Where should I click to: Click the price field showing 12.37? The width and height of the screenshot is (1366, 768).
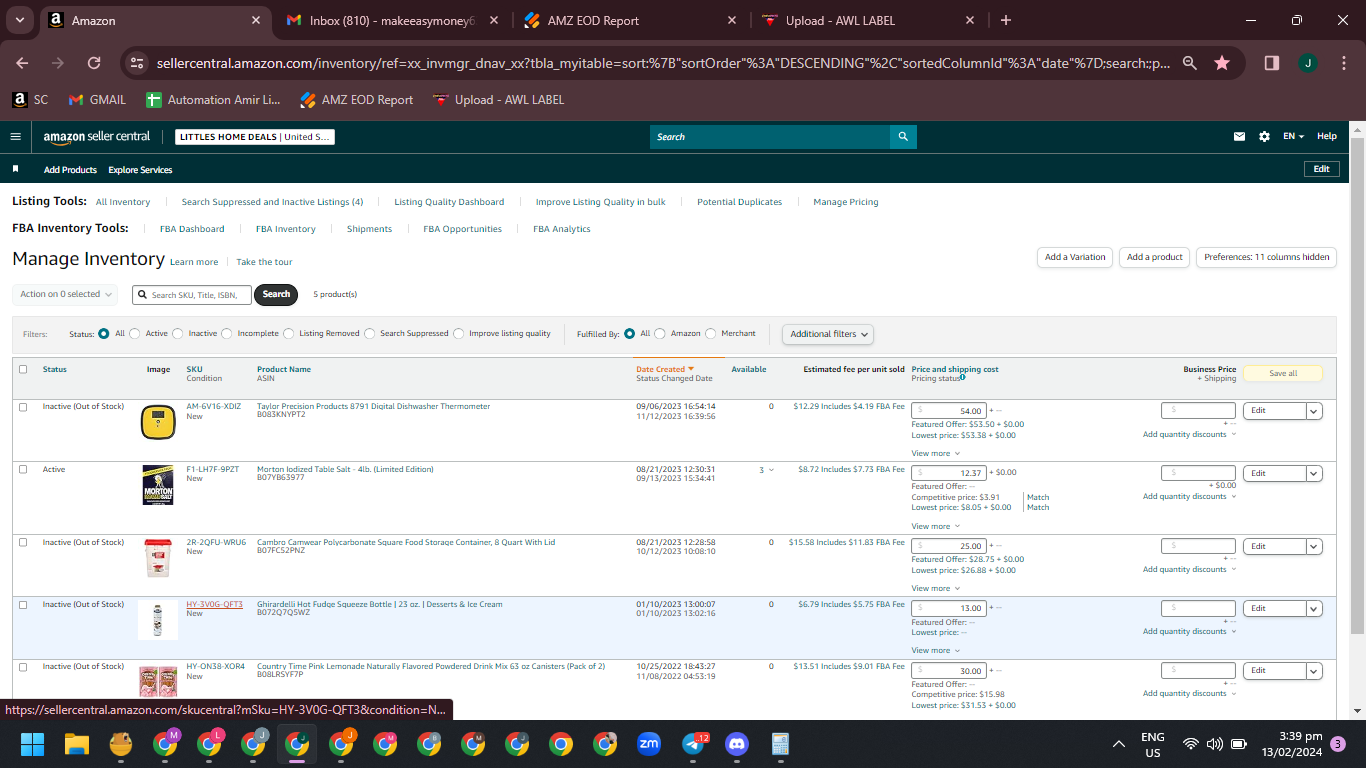click(949, 473)
